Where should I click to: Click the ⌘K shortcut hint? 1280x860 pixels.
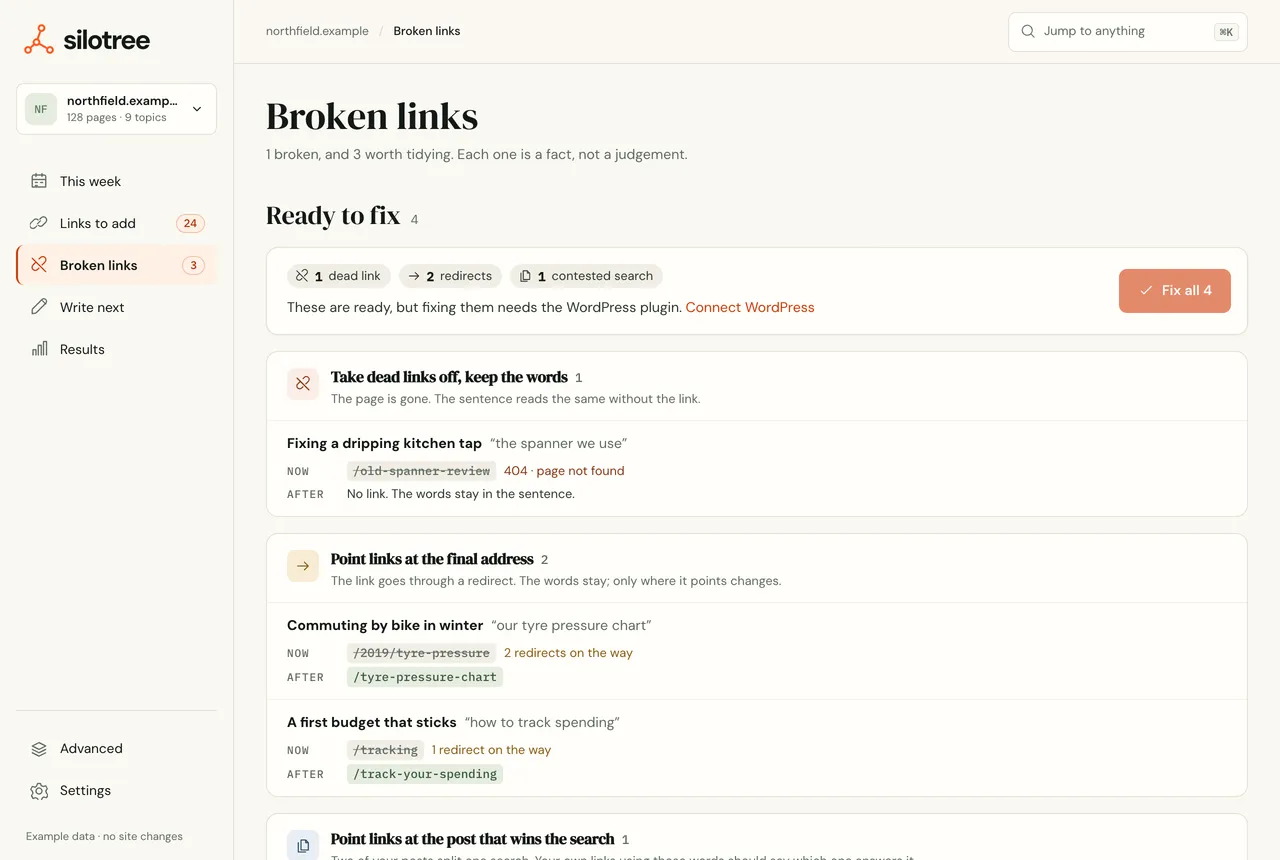(1226, 32)
